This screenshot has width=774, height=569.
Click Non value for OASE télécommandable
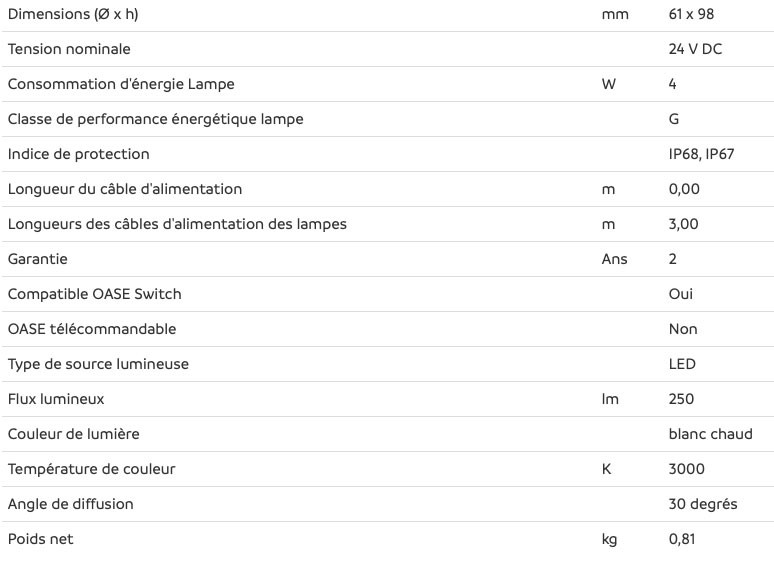tap(683, 329)
